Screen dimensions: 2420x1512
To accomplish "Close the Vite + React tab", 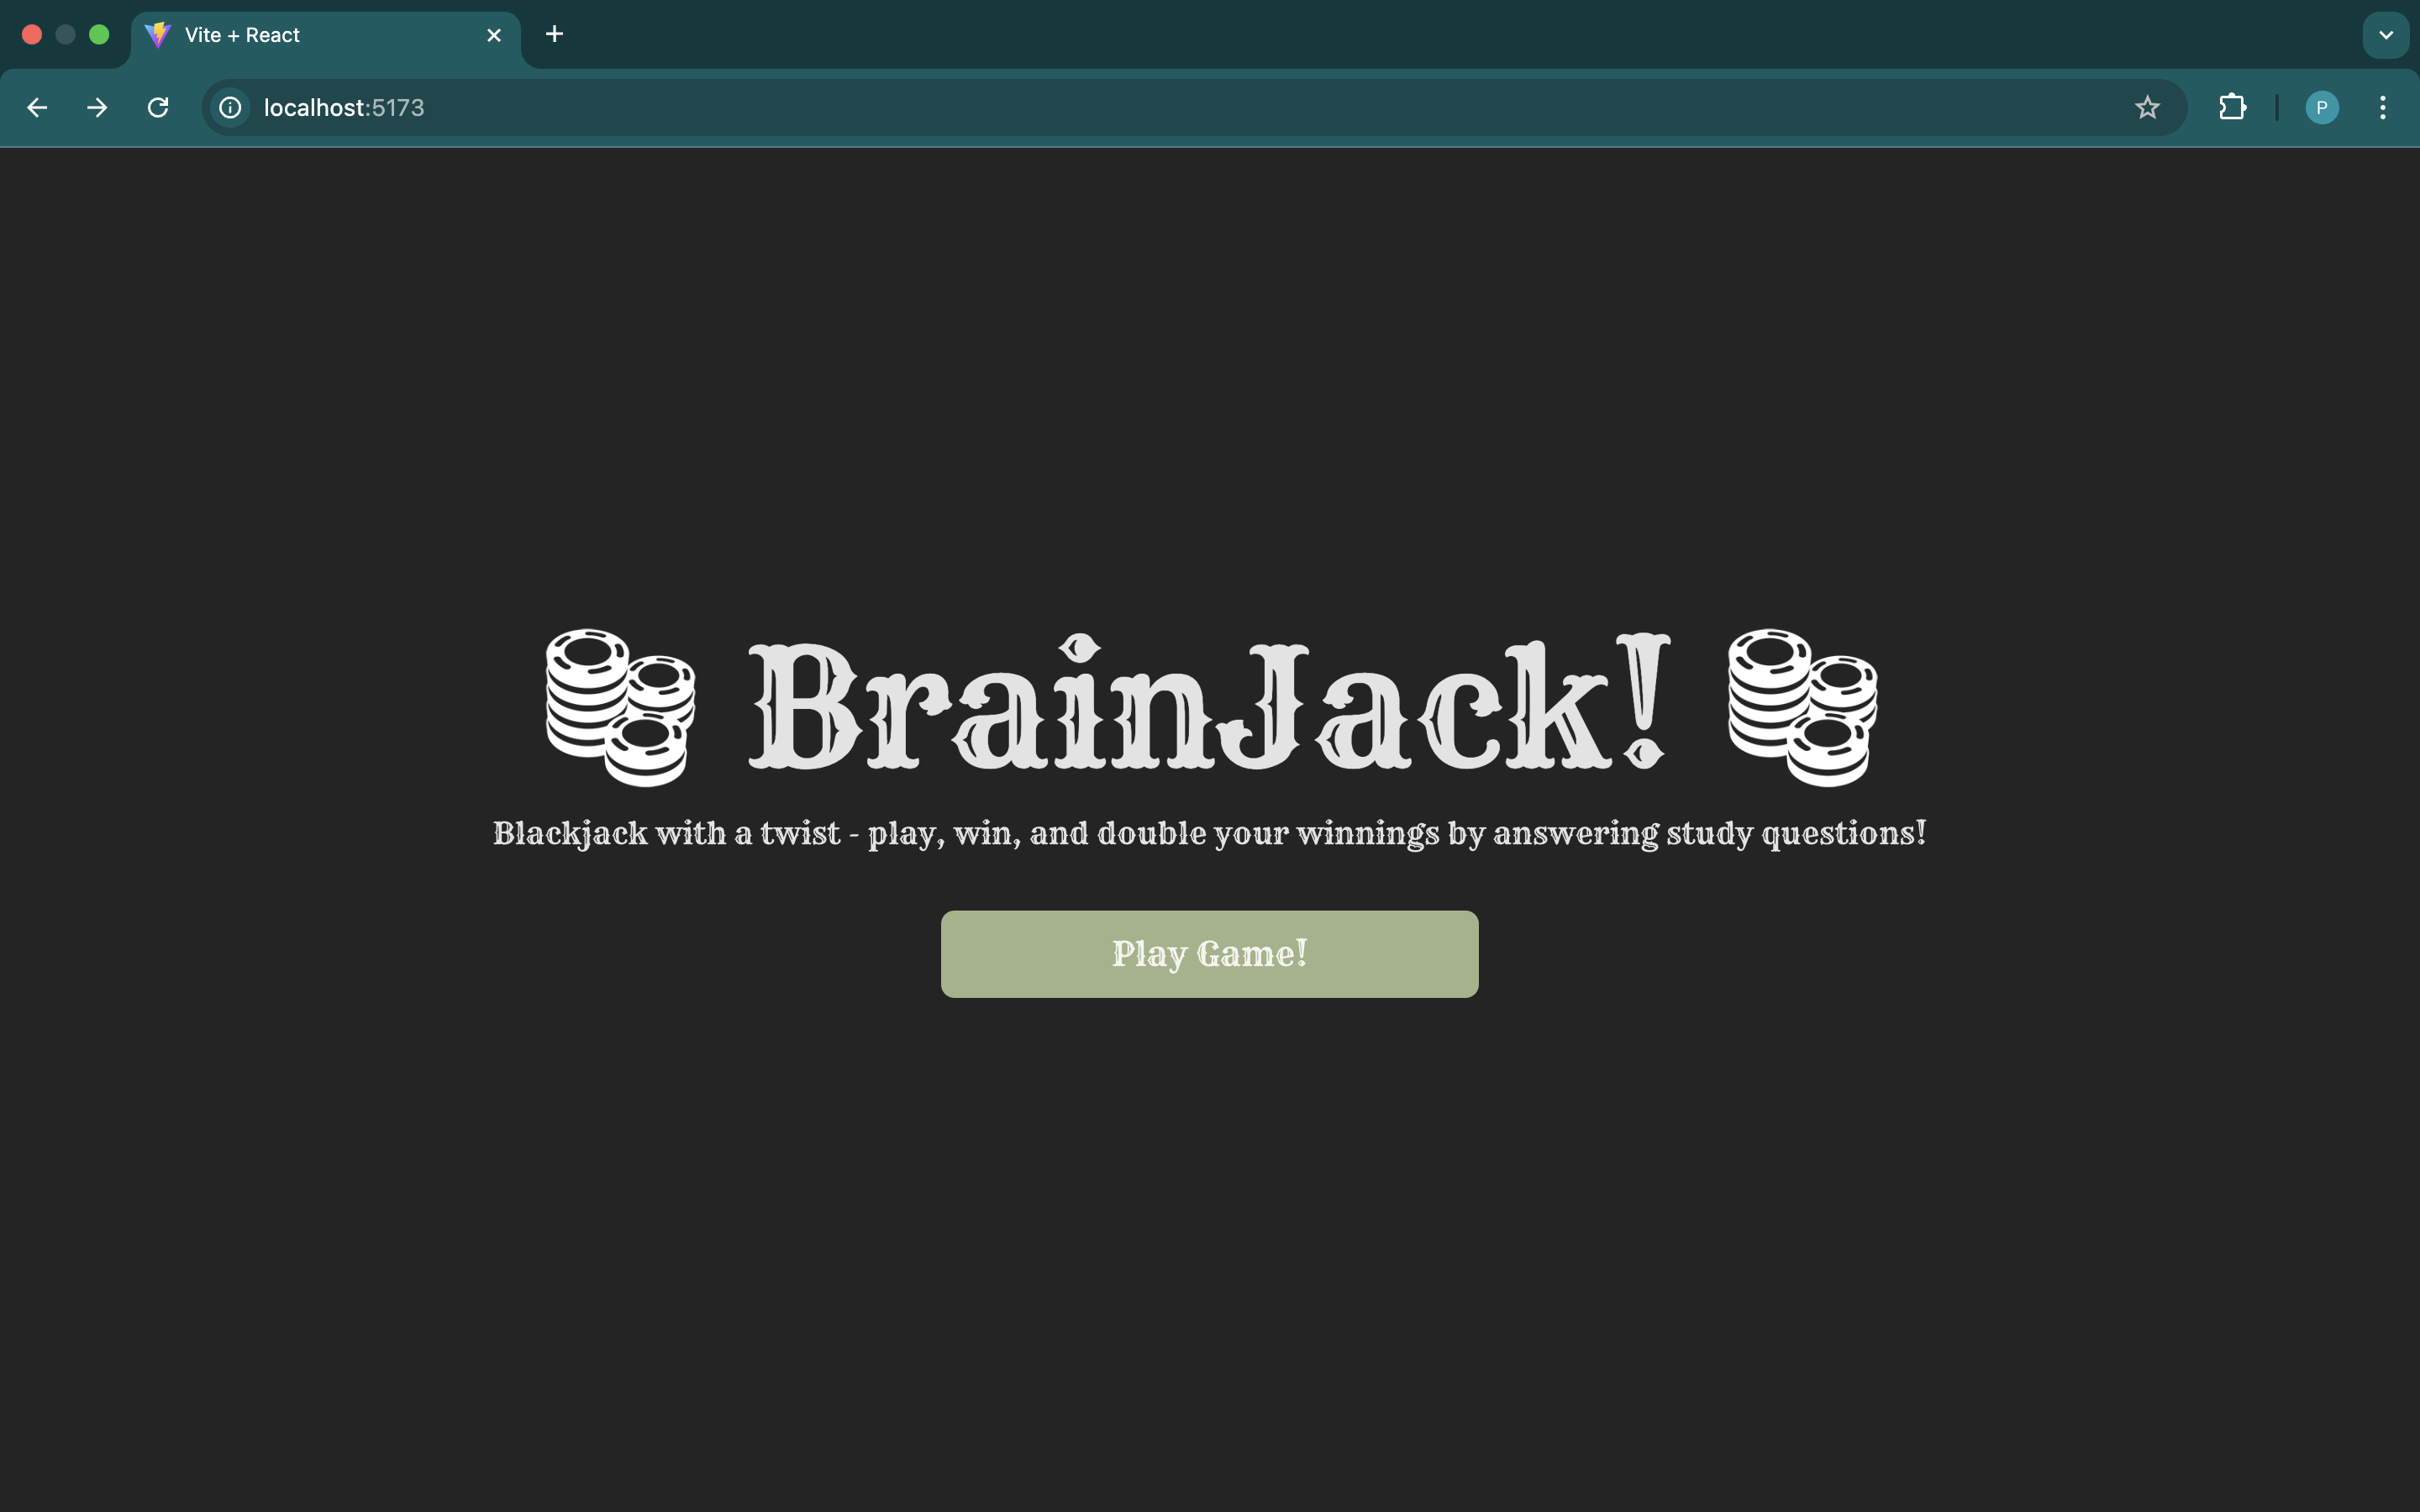I will [x=494, y=35].
